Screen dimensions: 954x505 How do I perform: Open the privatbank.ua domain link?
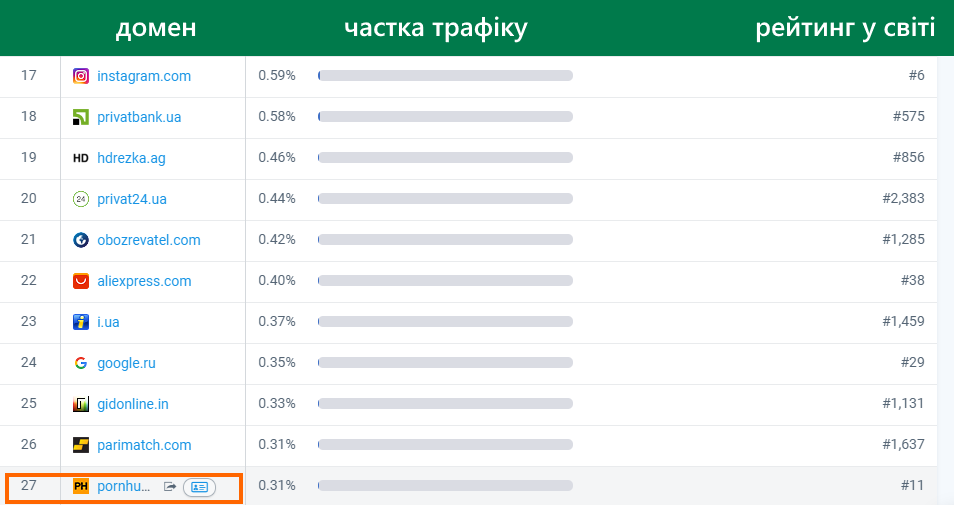[139, 117]
